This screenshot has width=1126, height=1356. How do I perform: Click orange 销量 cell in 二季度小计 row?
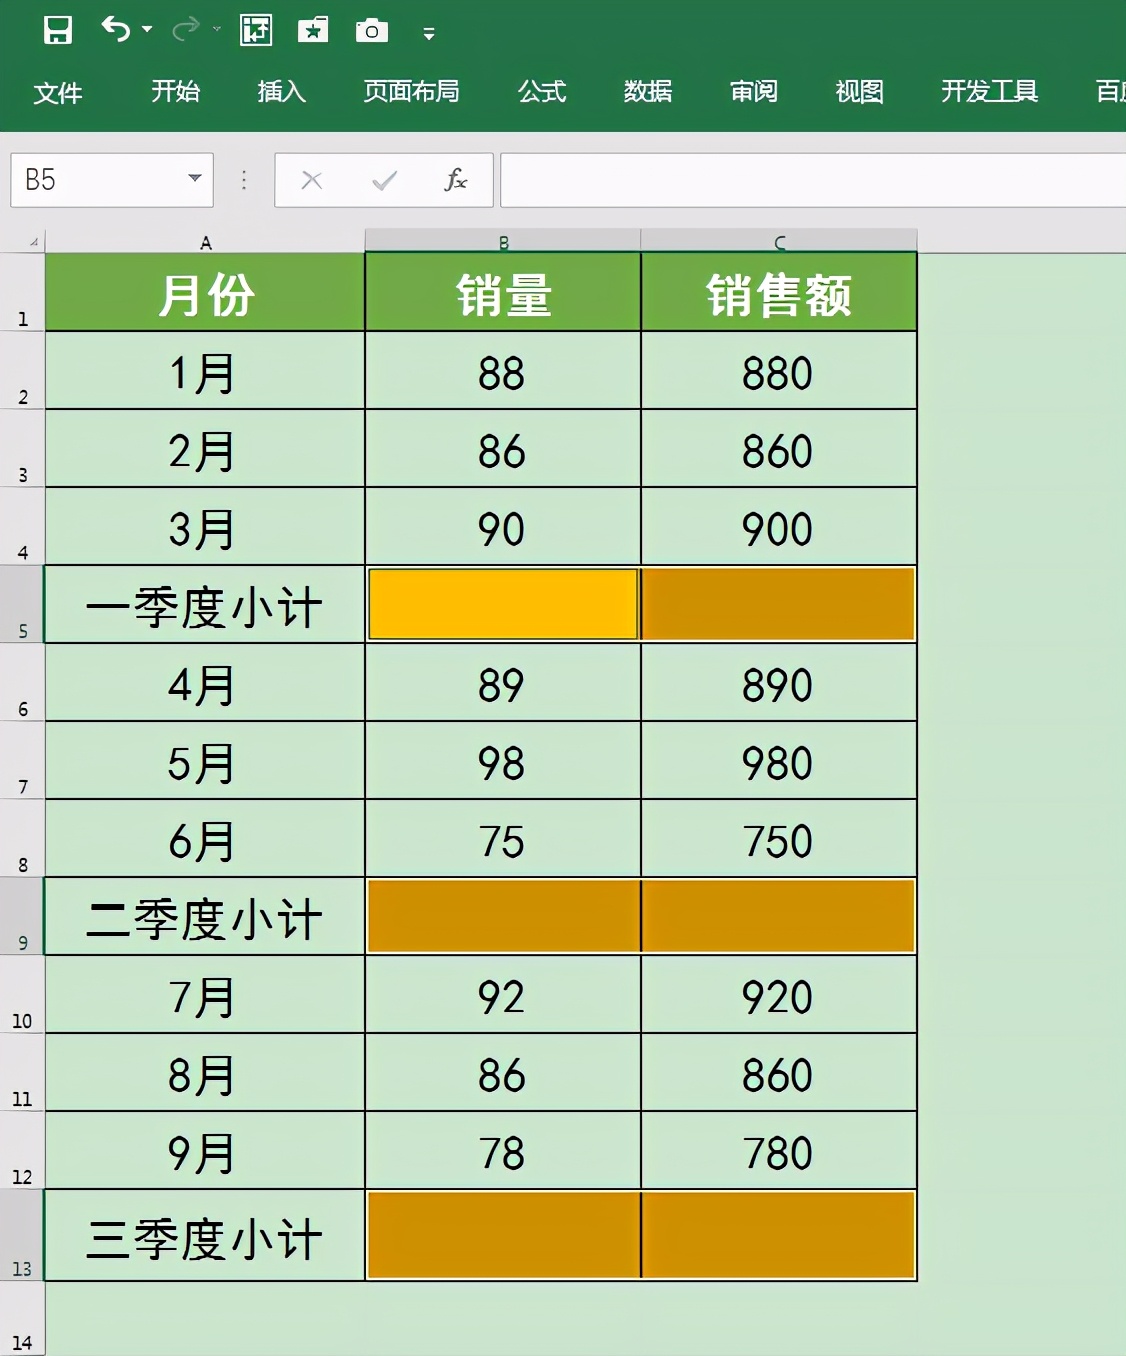tap(503, 917)
